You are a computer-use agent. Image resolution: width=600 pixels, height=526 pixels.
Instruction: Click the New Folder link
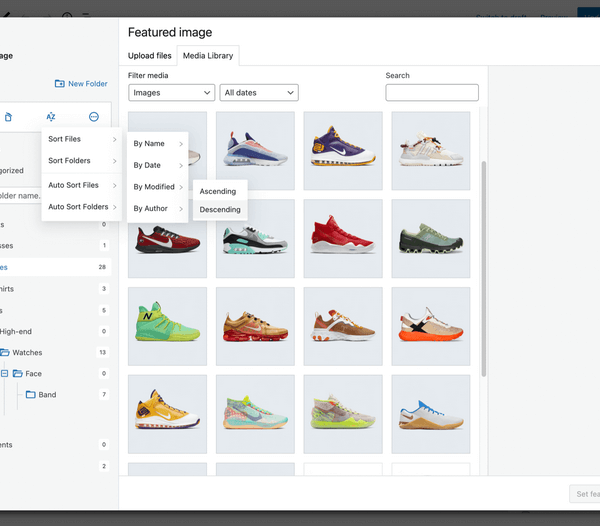(x=81, y=83)
